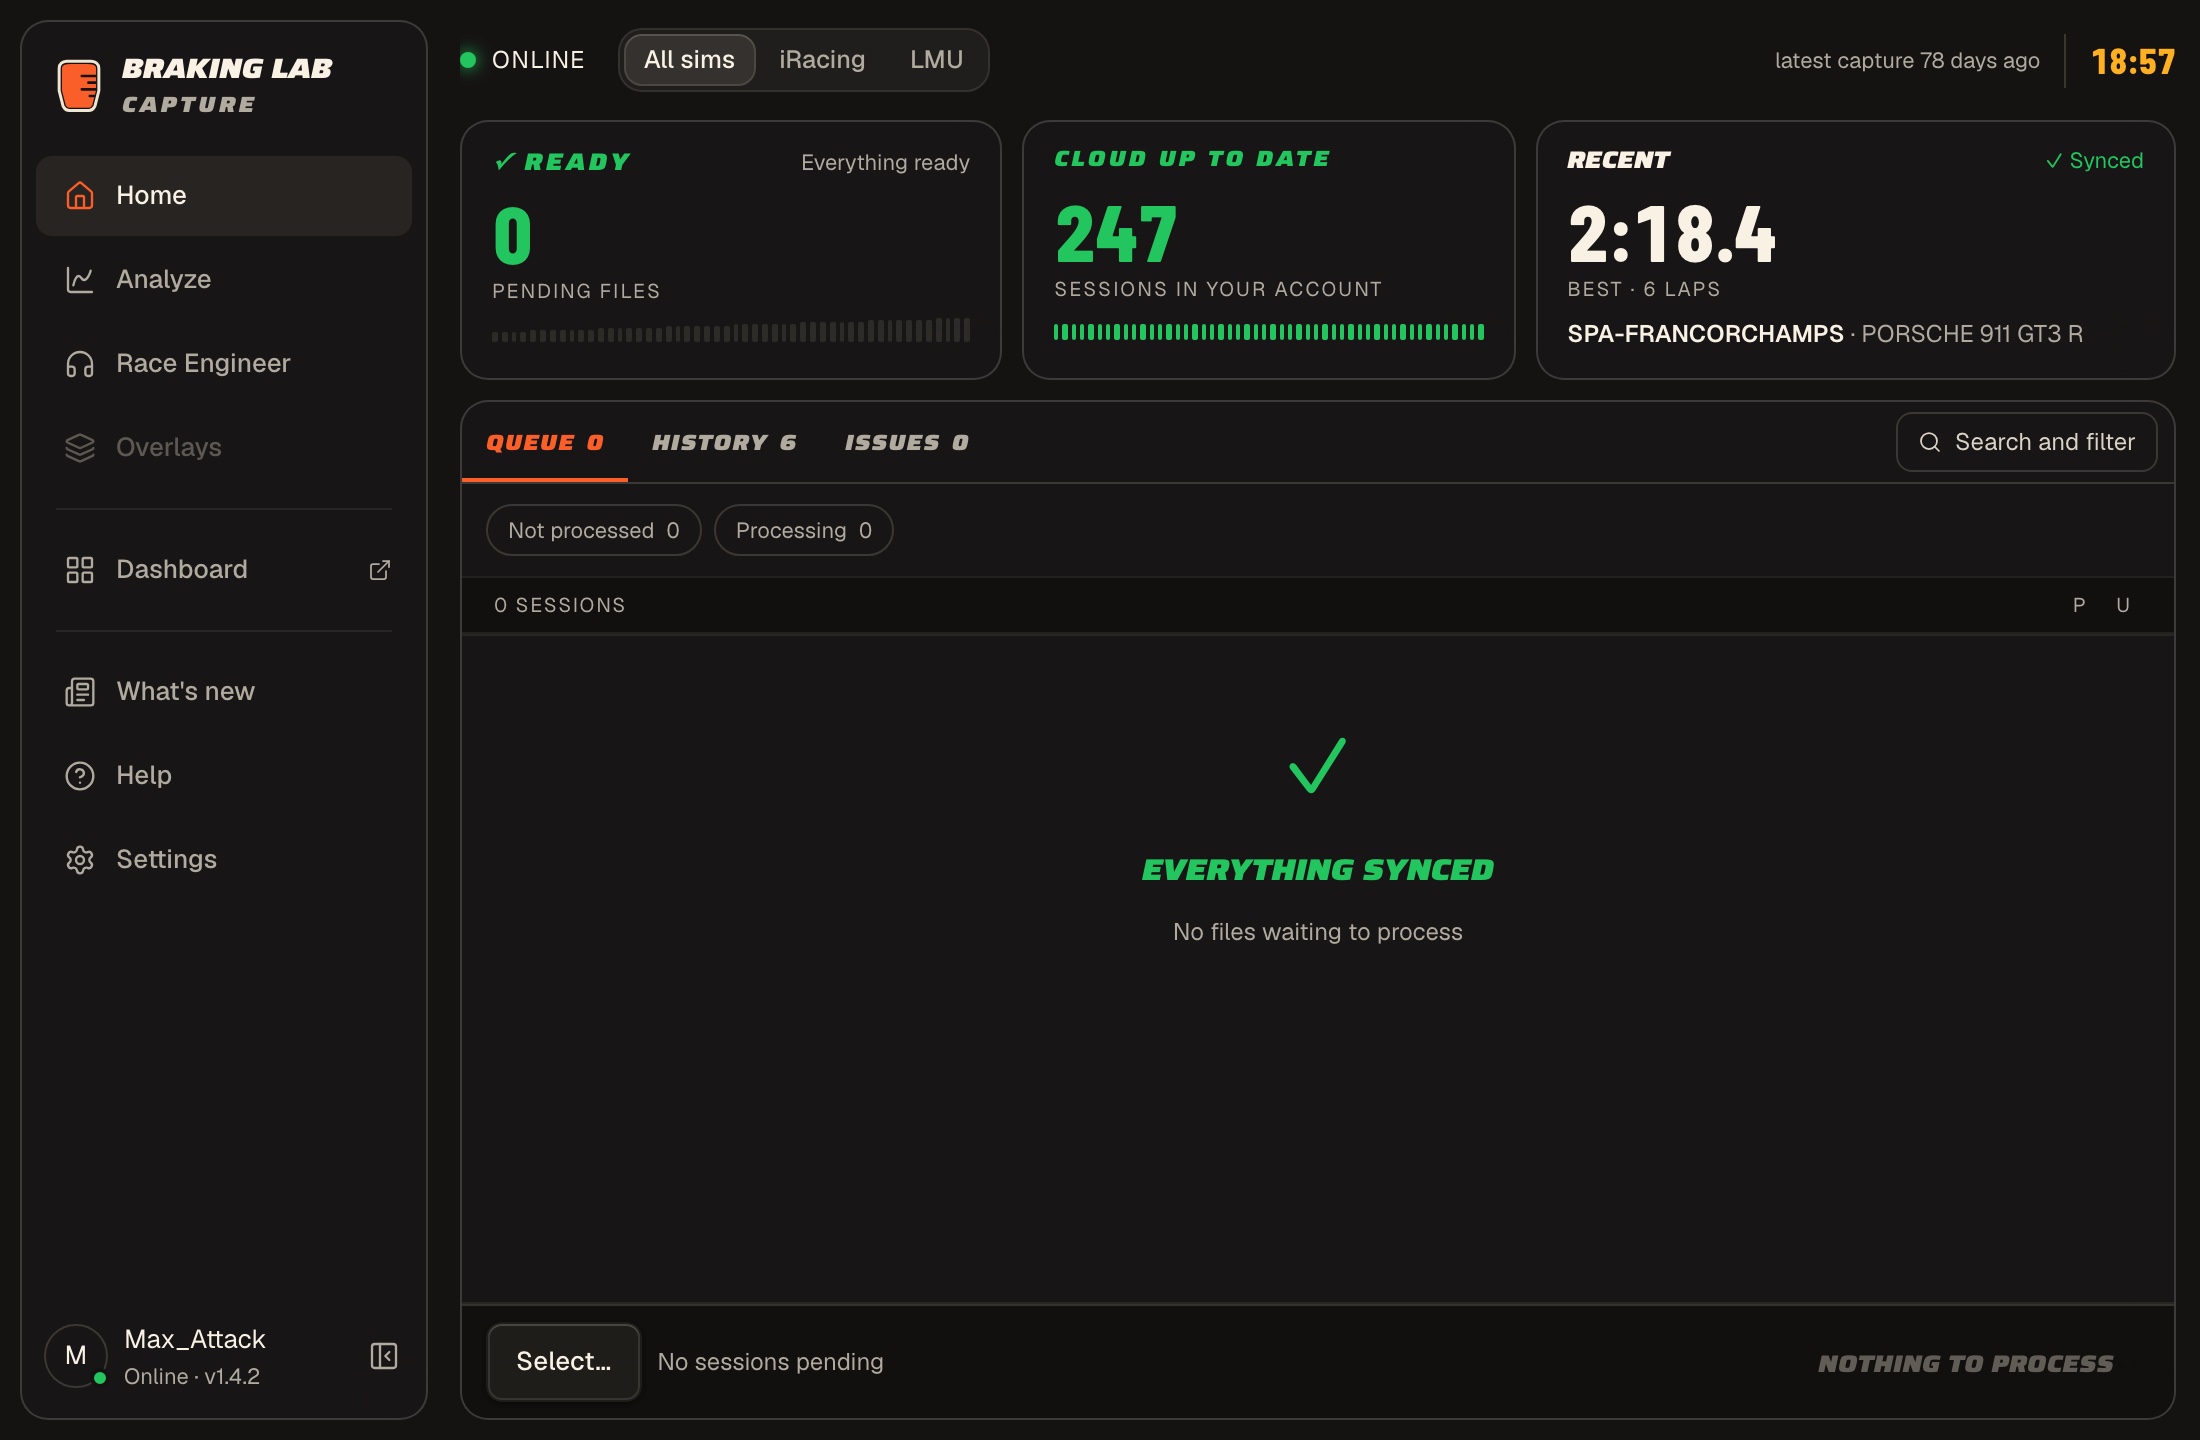The image size is (2200, 1440).
Task: Switch to the History 6 tab
Action: coord(724,442)
